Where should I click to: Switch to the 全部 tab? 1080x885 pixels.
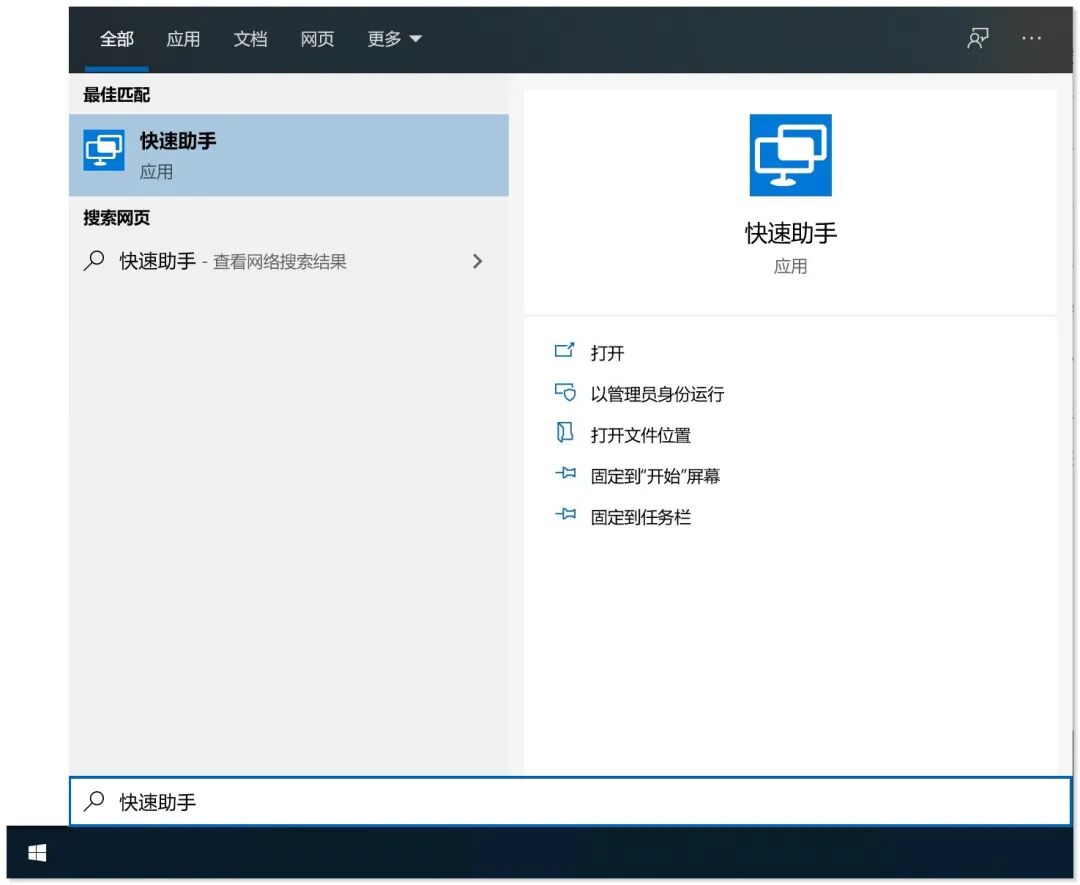tap(116, 39)
